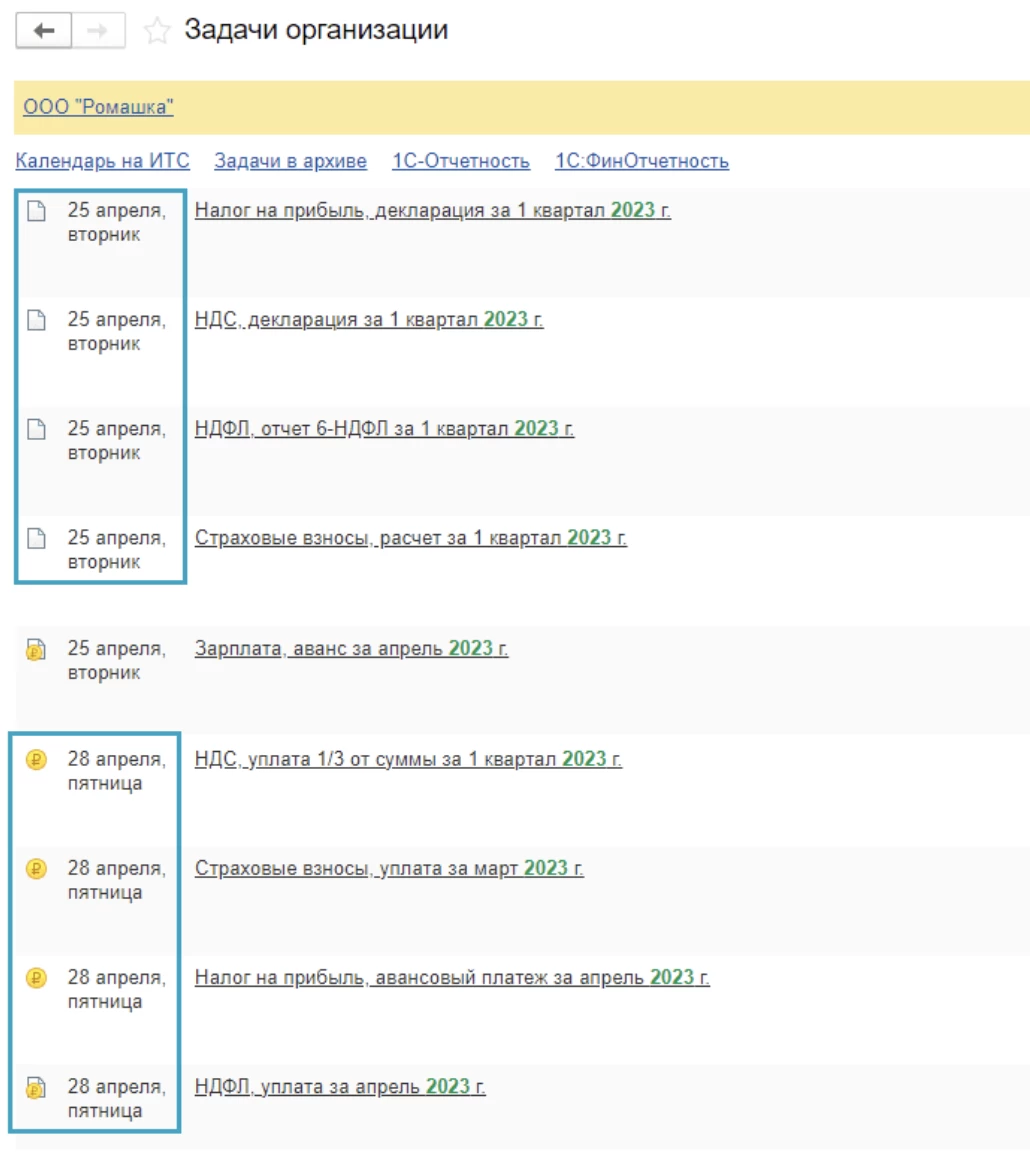Image resolution: width=1030 pixels, height=1156 pixels.
Task: Click the icon beside НДФЛ уплата task
Action: [35, 1088]
